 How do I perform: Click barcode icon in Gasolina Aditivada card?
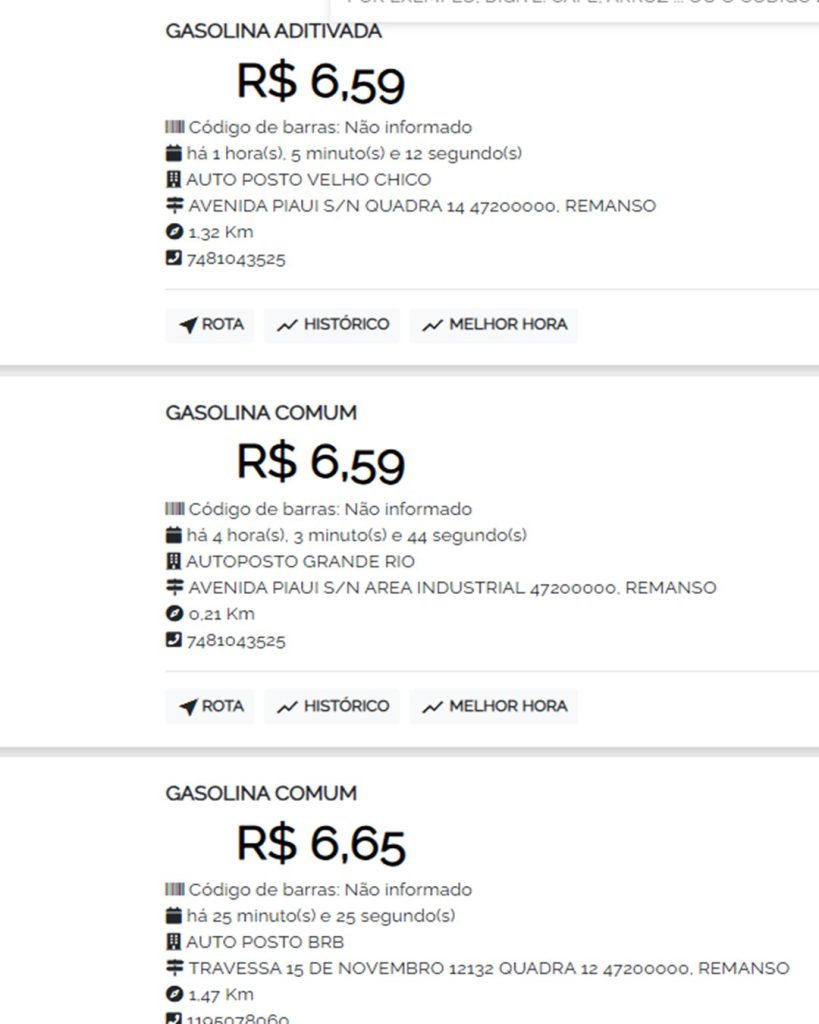coord(174,128)
